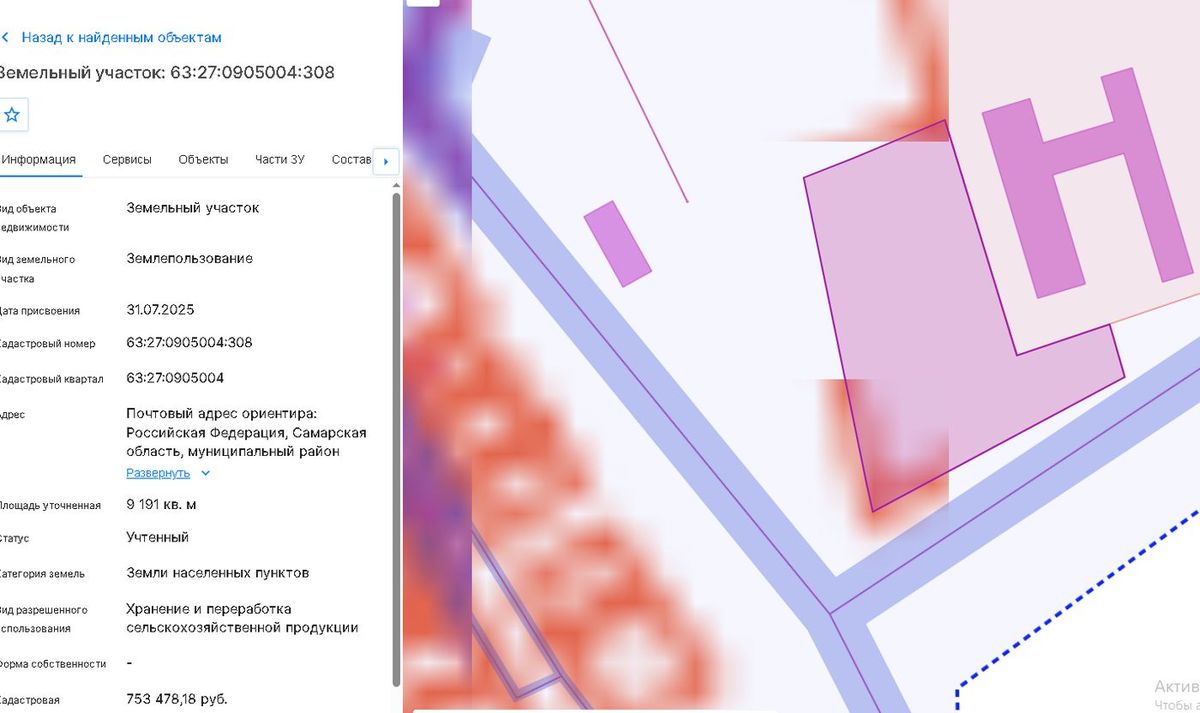Select cadastral number value 63:27:0905004:308
The width and height of the screenshot is (1200, 713).
[x=189, y=342]
